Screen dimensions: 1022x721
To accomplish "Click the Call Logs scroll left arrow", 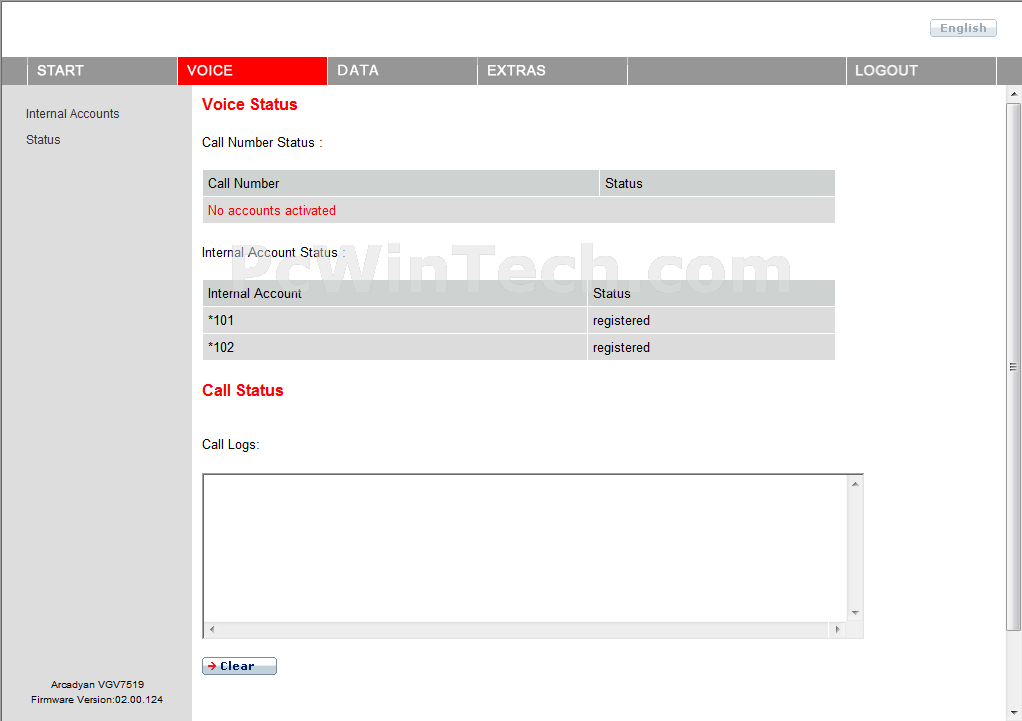I will point(212,630).
